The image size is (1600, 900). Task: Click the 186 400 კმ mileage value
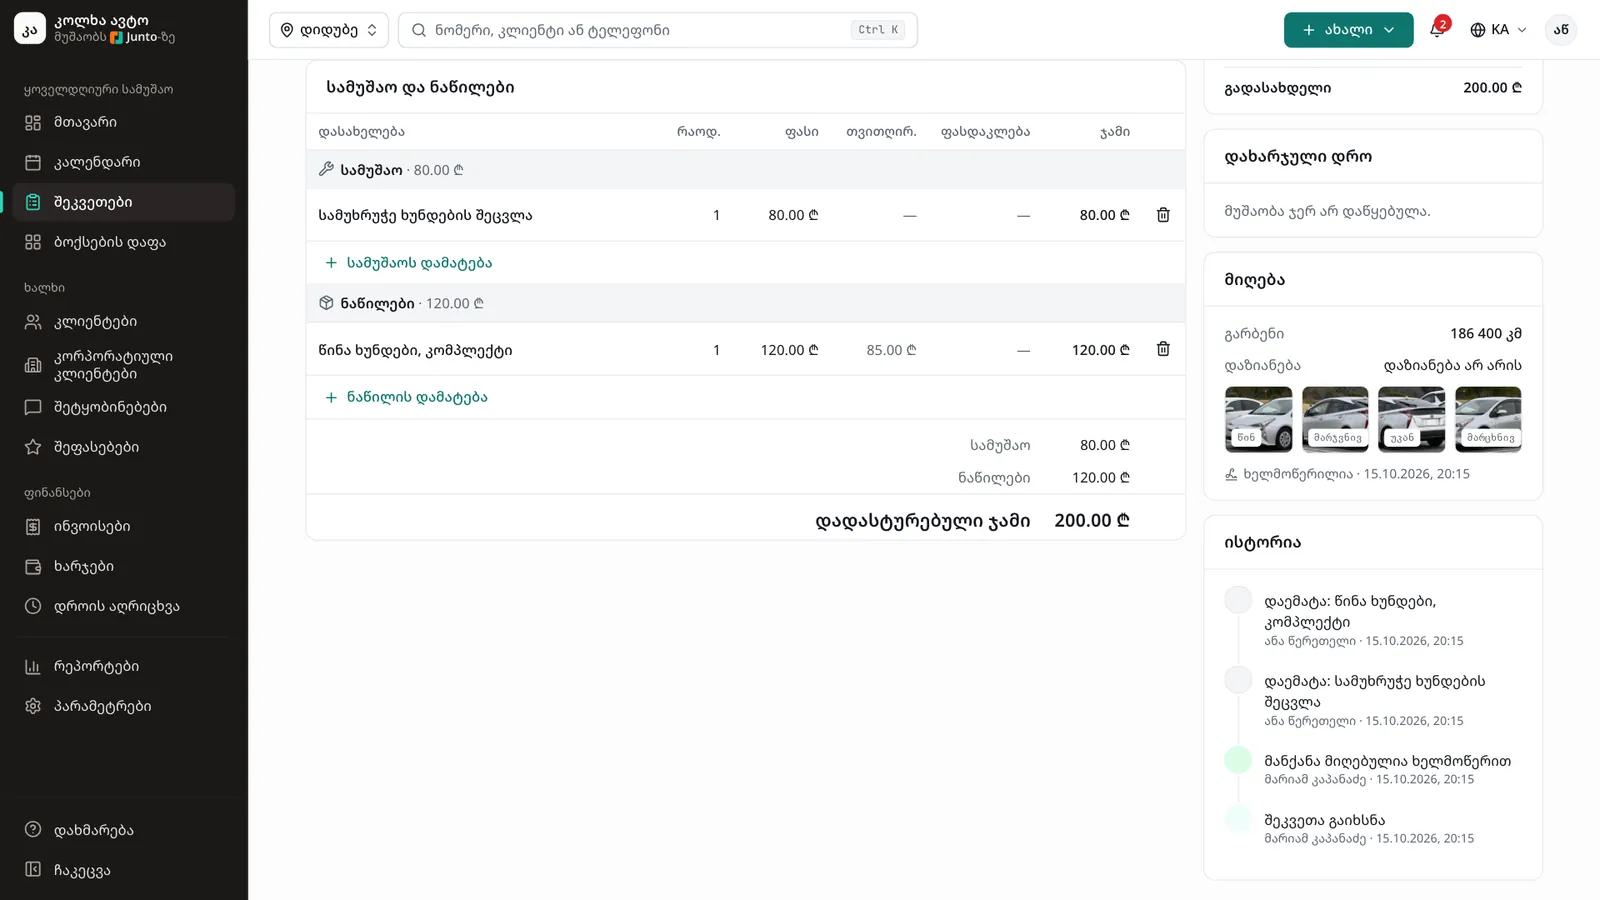1486,334
